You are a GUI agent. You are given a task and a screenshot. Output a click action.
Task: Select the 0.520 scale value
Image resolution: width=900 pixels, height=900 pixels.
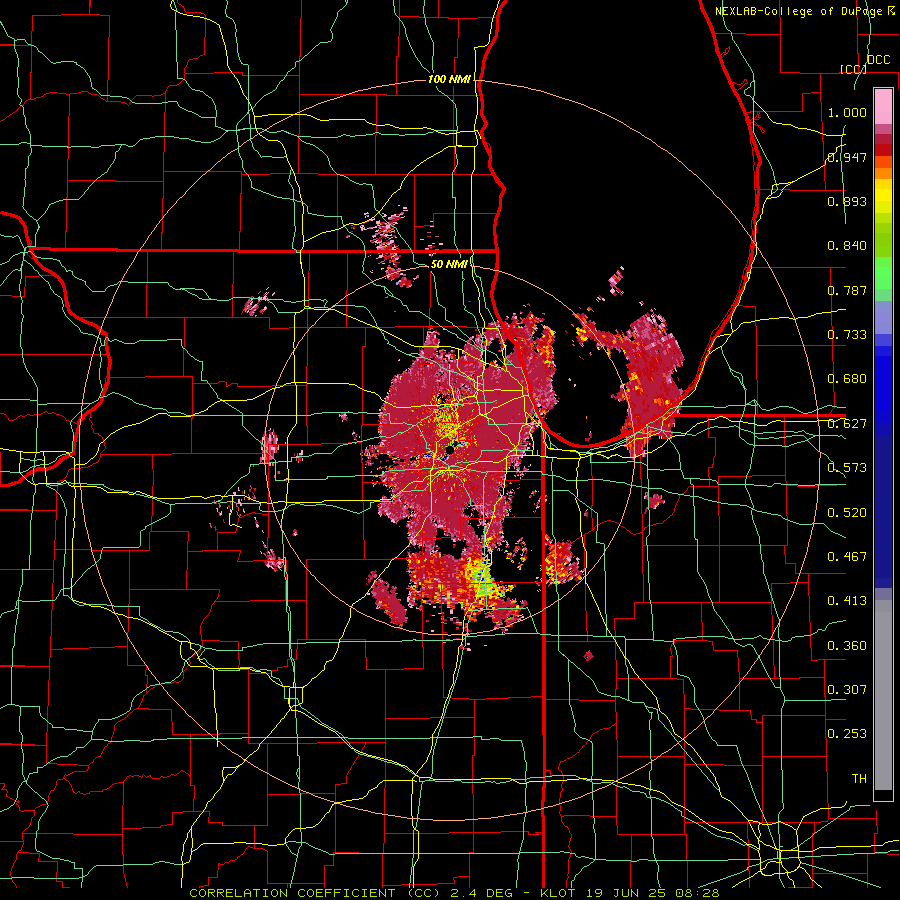(847, 513)
